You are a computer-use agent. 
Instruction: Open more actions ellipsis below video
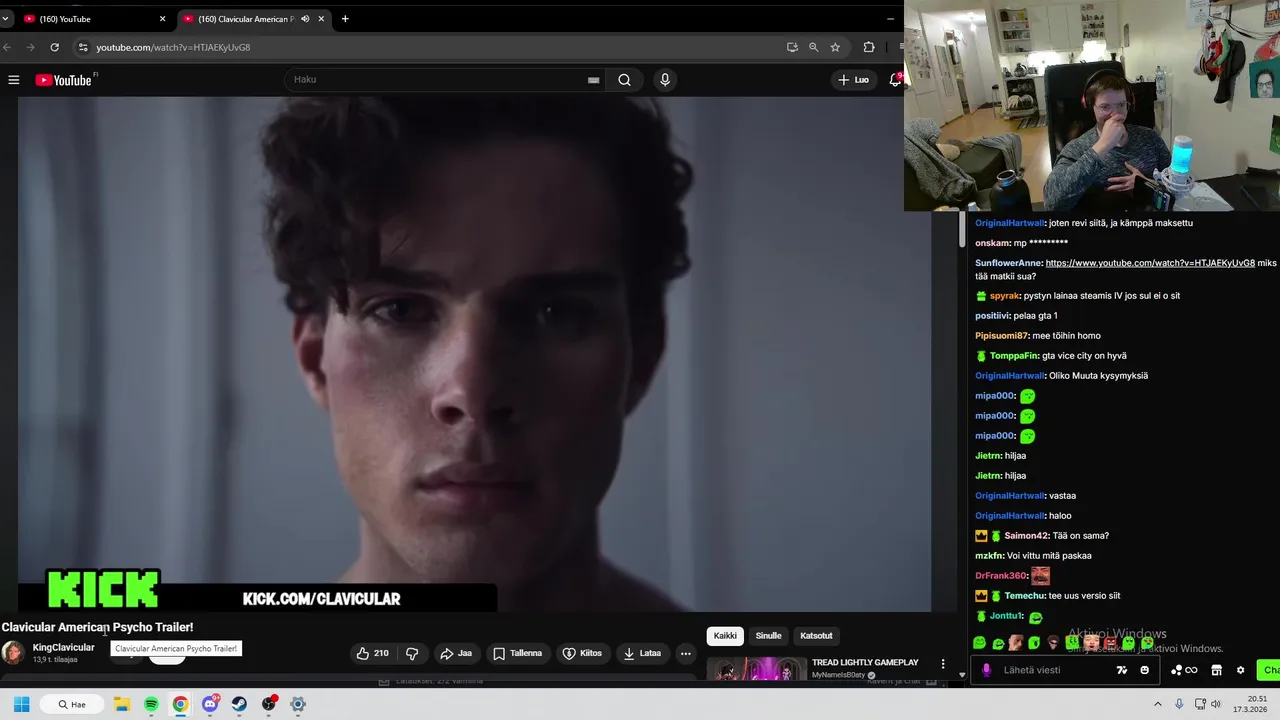click(686, 653)
